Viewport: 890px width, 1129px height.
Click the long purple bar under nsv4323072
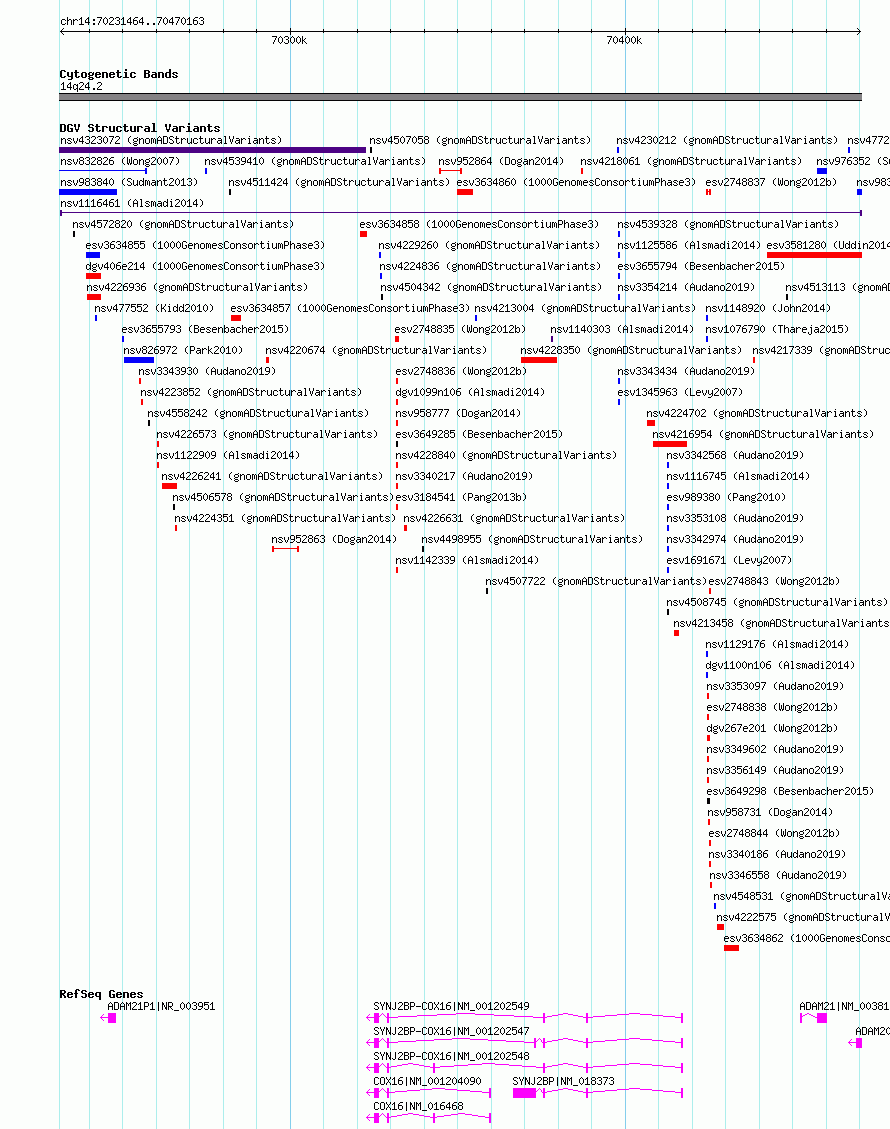click(212, 150)
